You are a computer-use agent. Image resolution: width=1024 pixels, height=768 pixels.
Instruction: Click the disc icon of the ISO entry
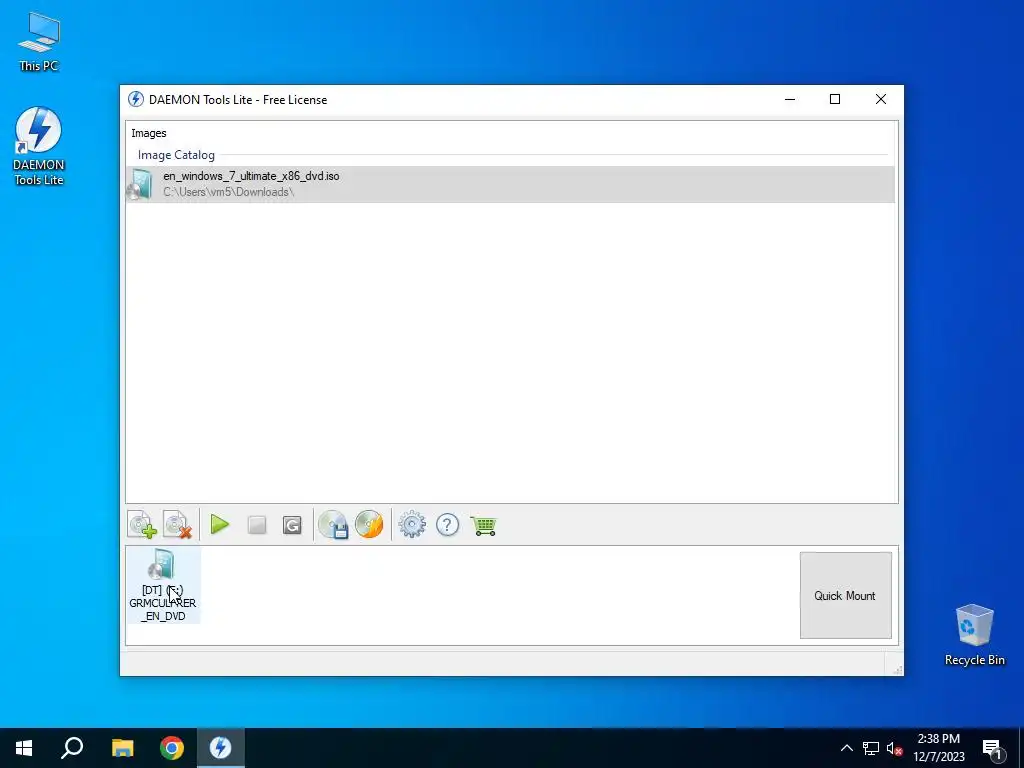[140, 184]
